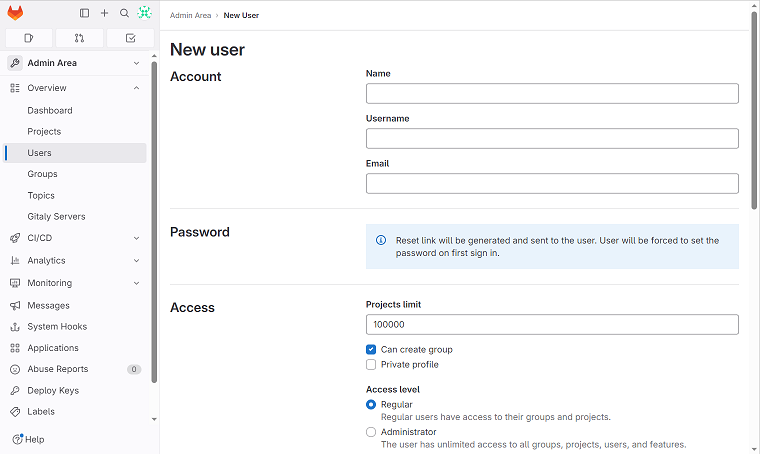Click the GitLab logo icon

coord(15,13)
